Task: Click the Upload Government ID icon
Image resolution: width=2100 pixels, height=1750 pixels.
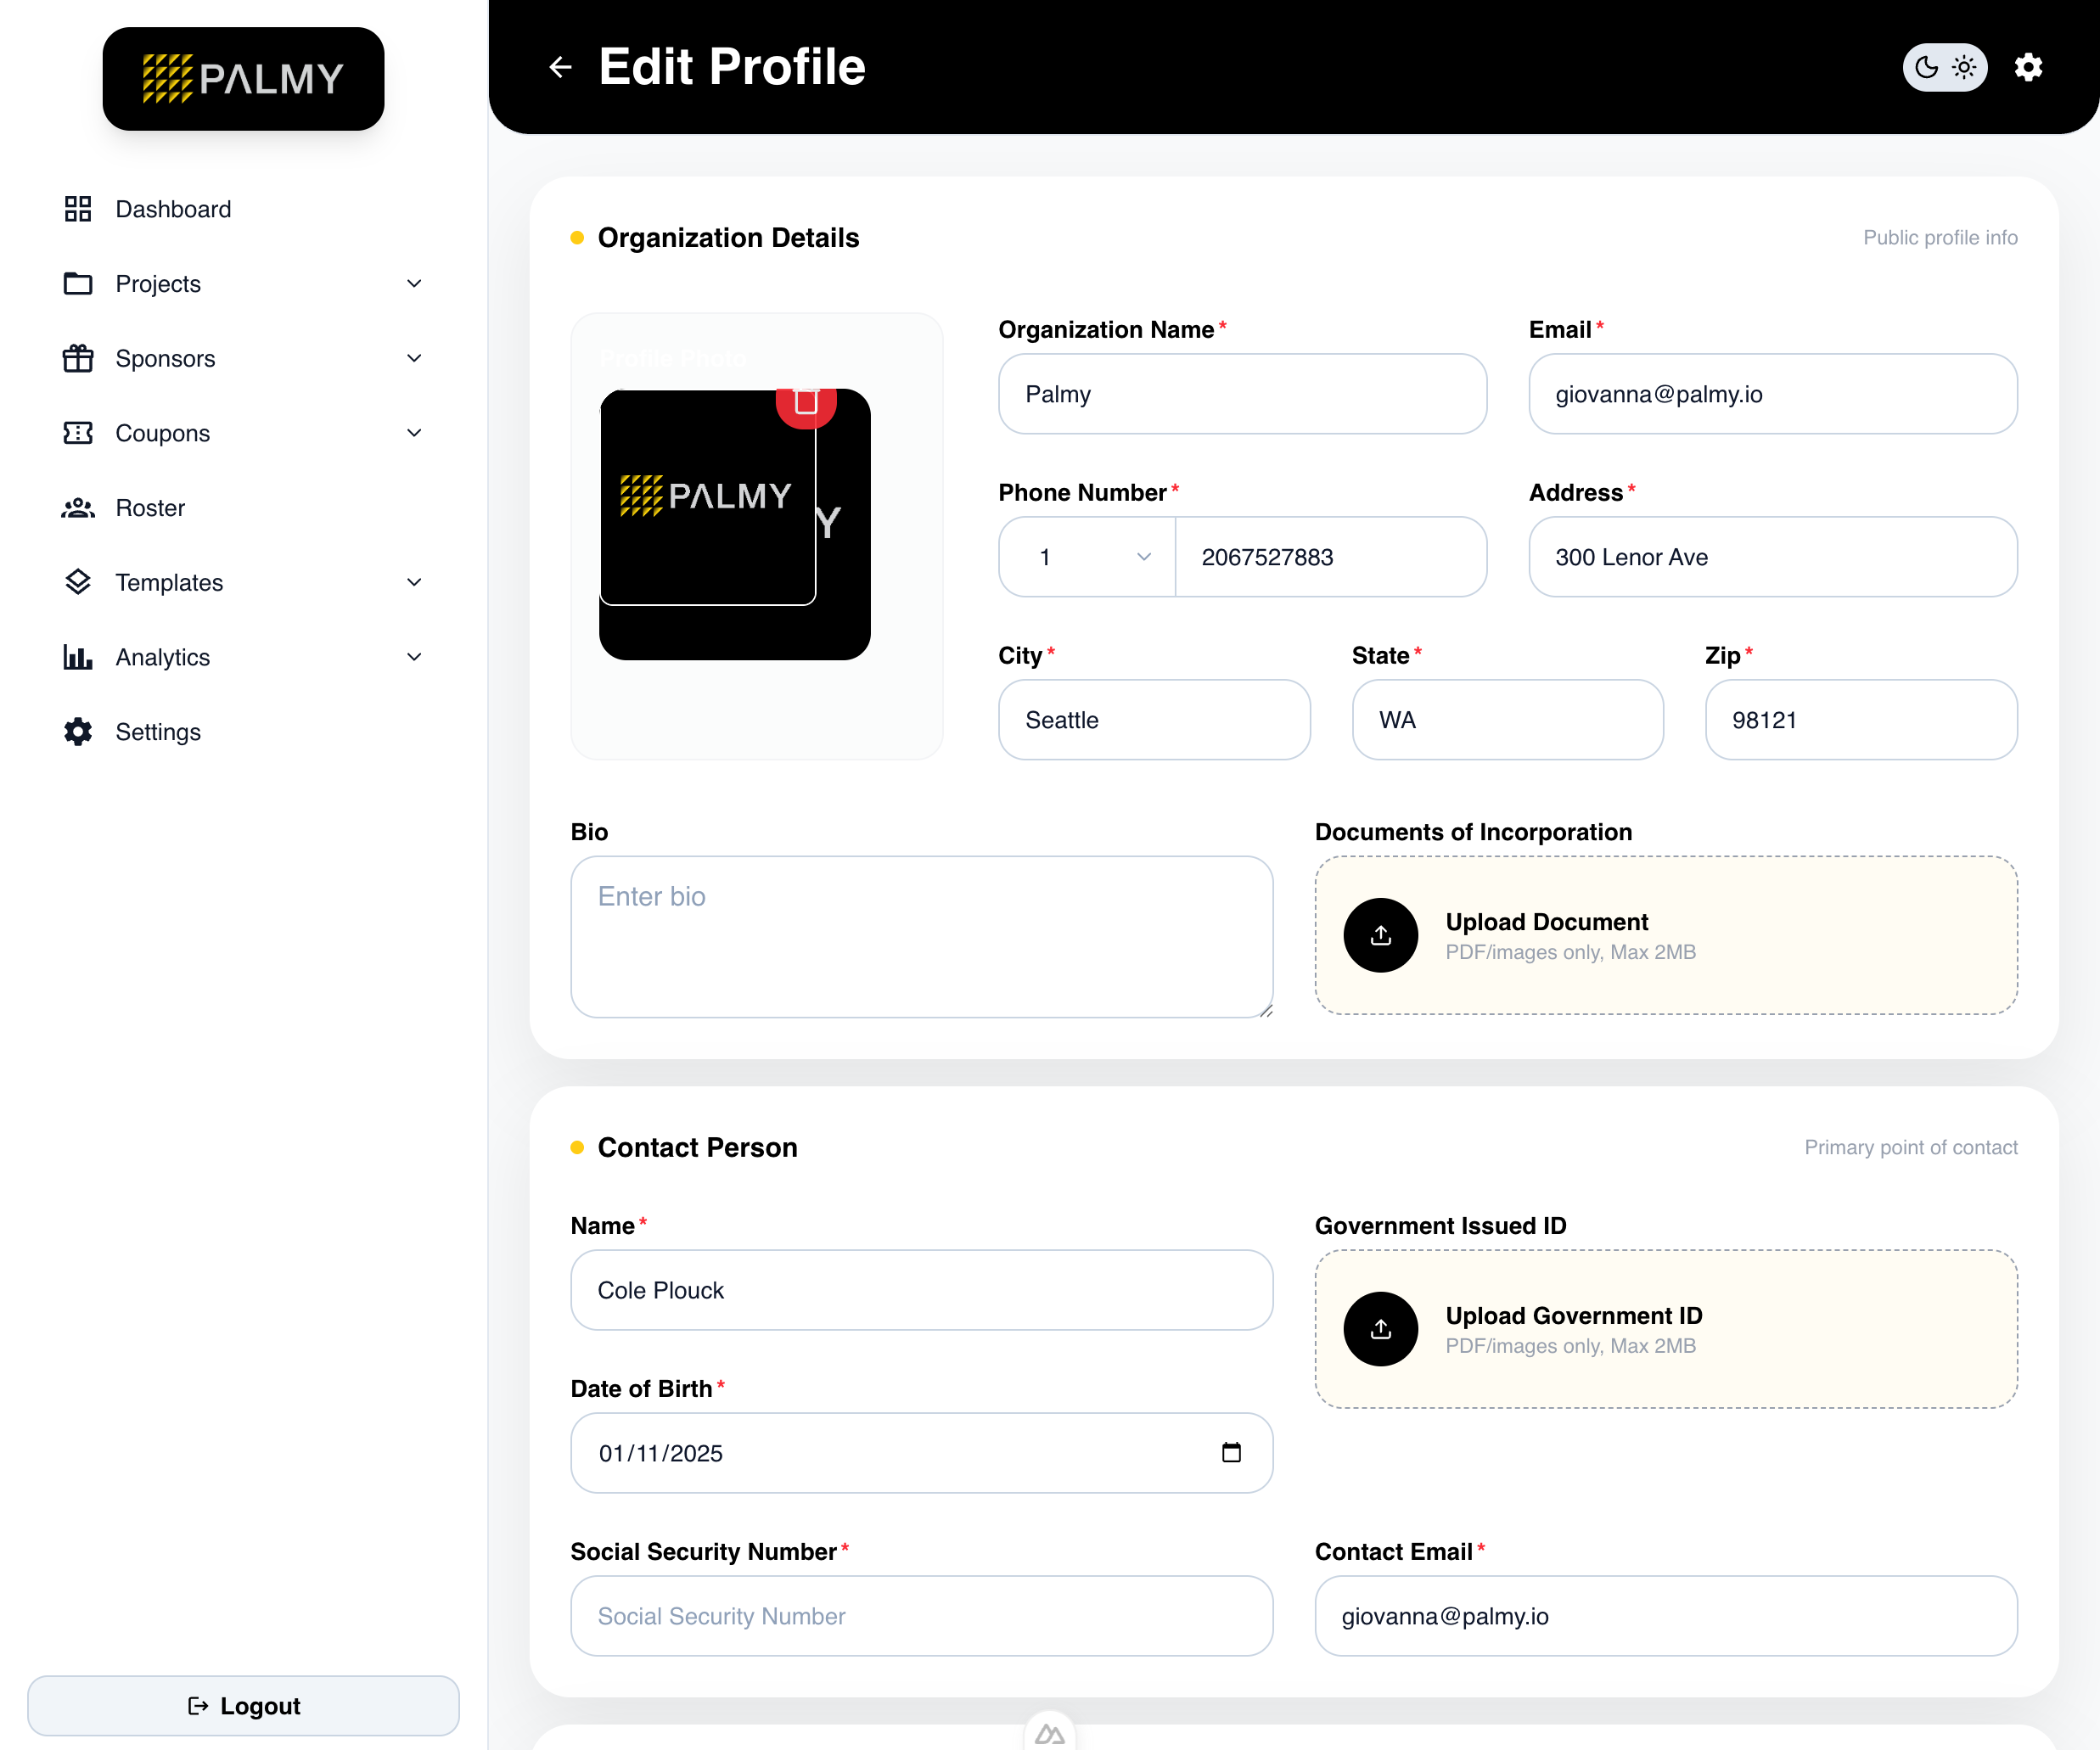Action: click(1380, 1329)
